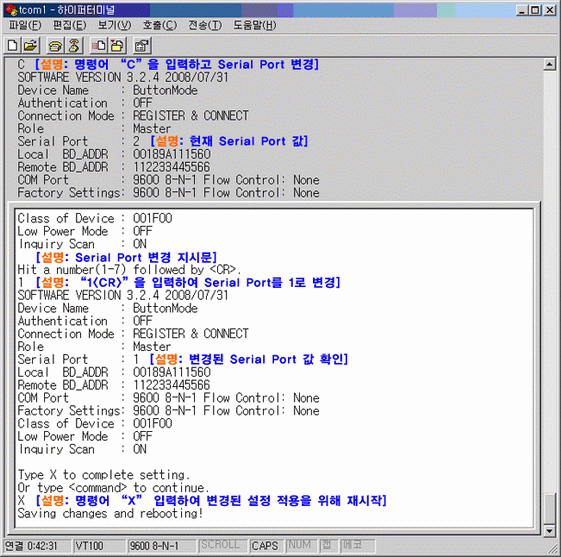The width and height of the screenshot is (561, 557).
Task: Maximize the tcom1 window
Action: point(535,10)
